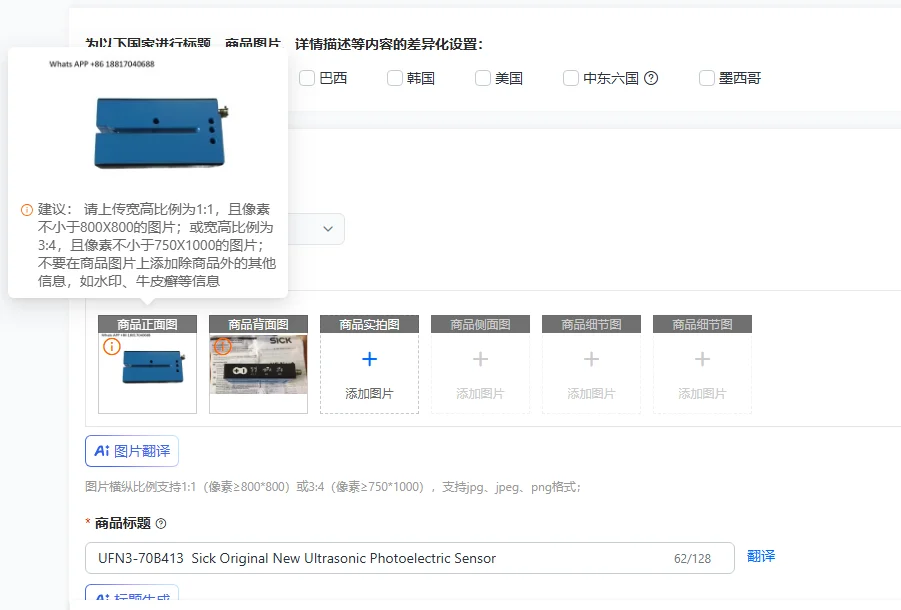Click the info icon in tooltip 建议
This screenshot has width=901, height=610.
pos(27,210)
